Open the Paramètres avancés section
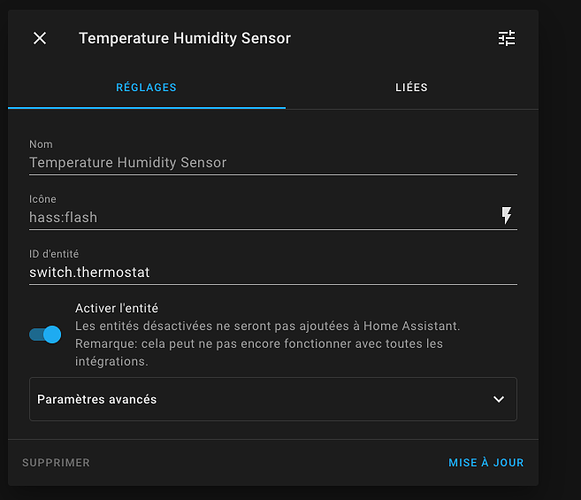This screenshot has height=500, width=581. (x=273, y=399)
